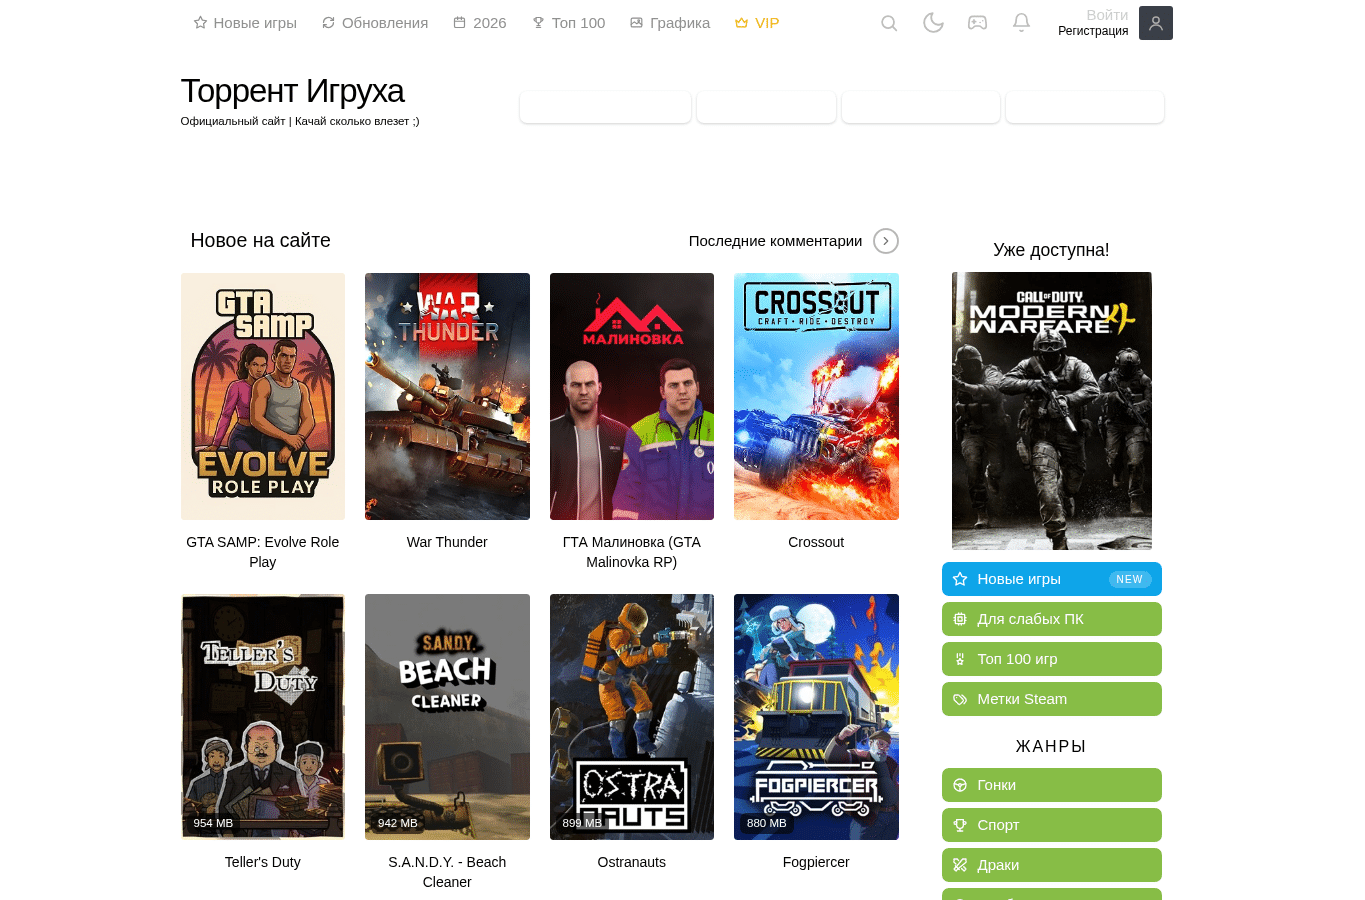Open the Спорт genre button

click(1052, 825)
